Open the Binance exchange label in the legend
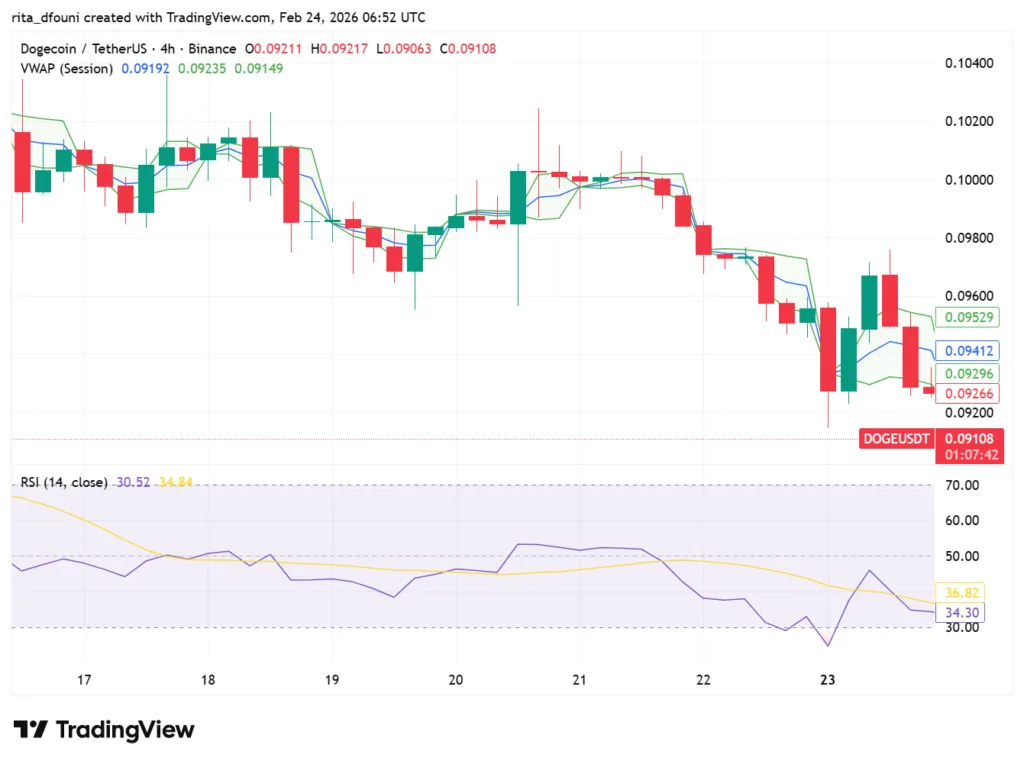The image size is (1024, 764). coord(213,48)
